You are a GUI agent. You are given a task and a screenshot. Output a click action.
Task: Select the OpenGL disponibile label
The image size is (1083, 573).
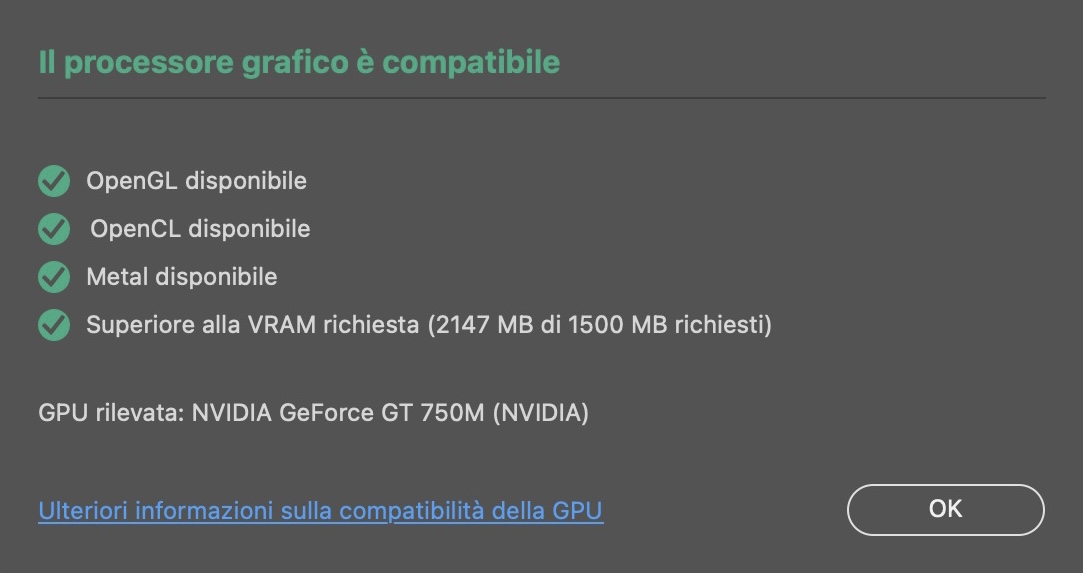click(x=196, y=181)
